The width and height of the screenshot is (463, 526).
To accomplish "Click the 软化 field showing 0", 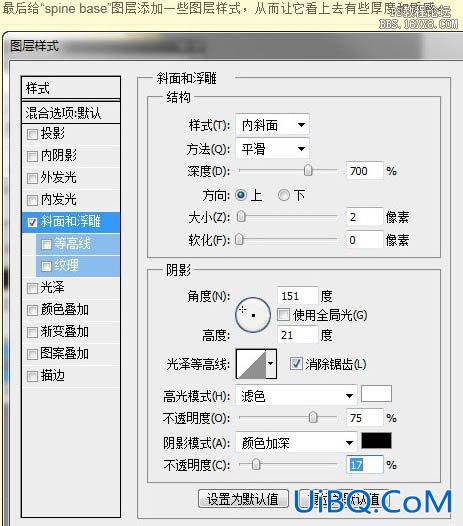I will (364, 240).
